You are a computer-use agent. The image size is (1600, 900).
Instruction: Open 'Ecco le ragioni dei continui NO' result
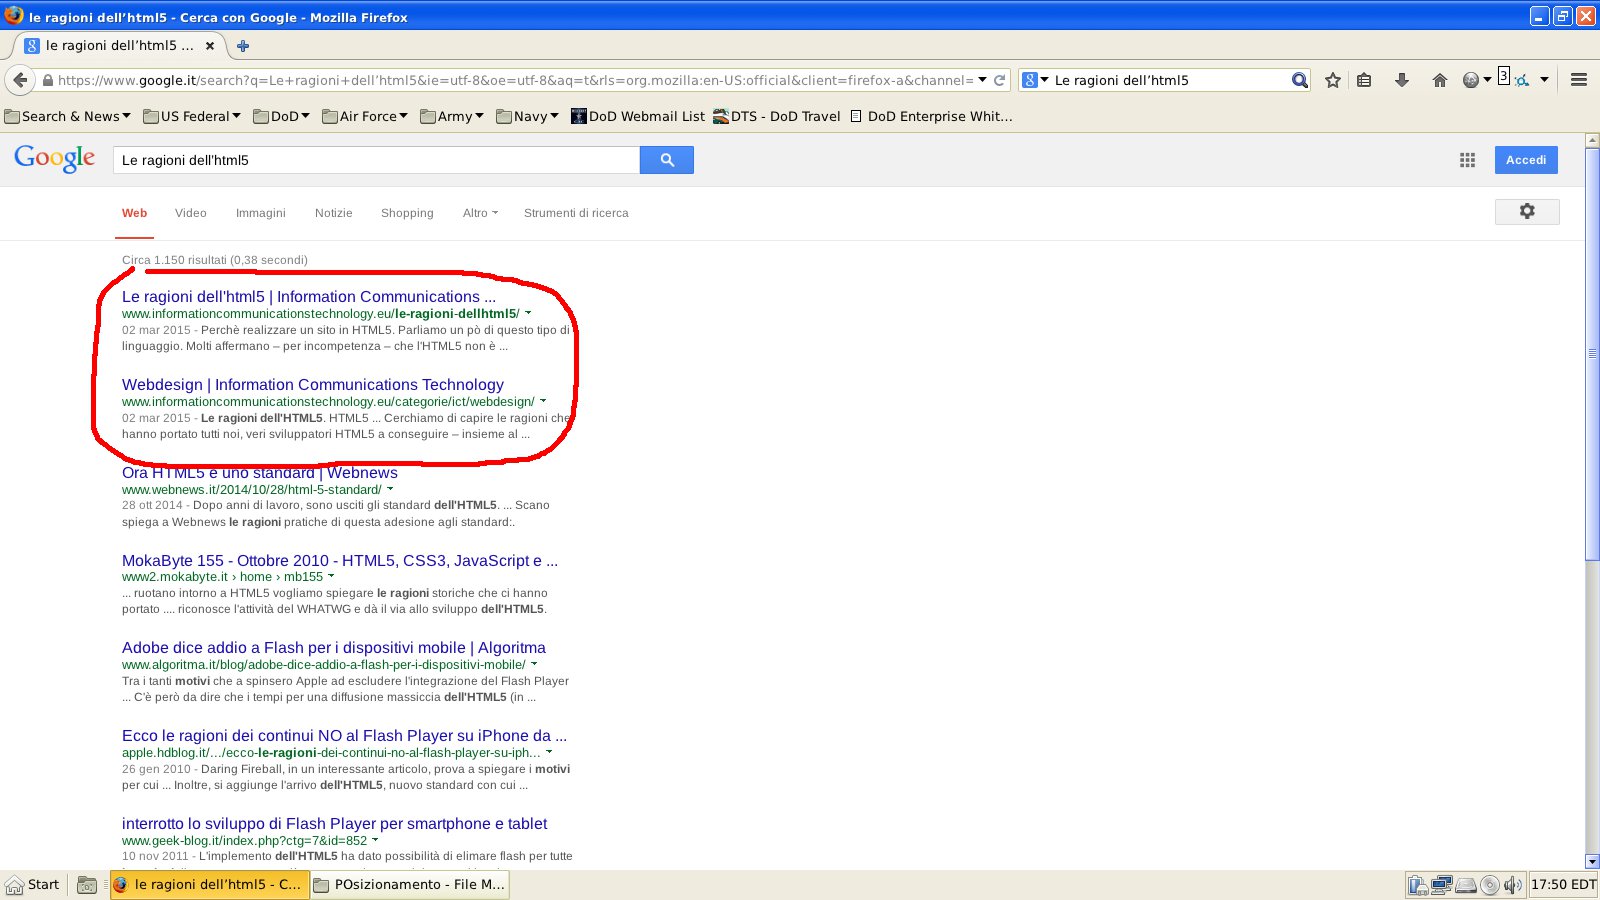click(344, 736)
